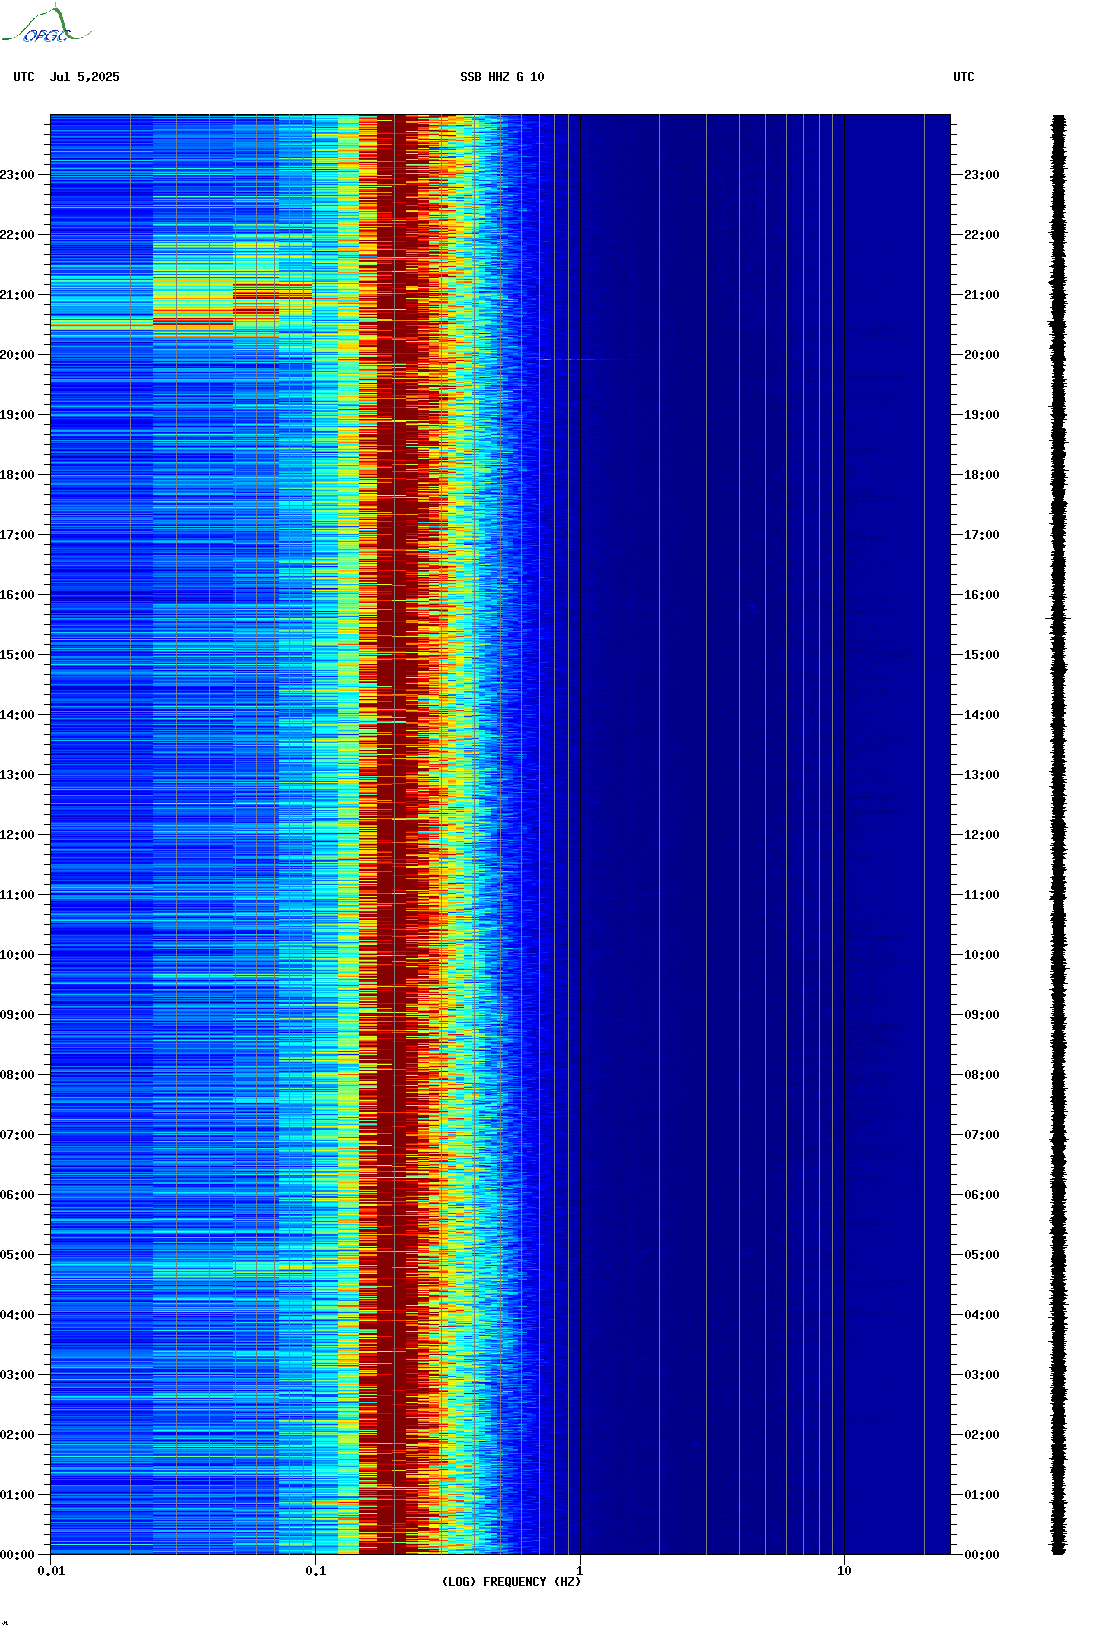Click the 'SSB HHZ G 10' station title
Viewport: 1102px width, 1634px height.
tap(502, 77)
